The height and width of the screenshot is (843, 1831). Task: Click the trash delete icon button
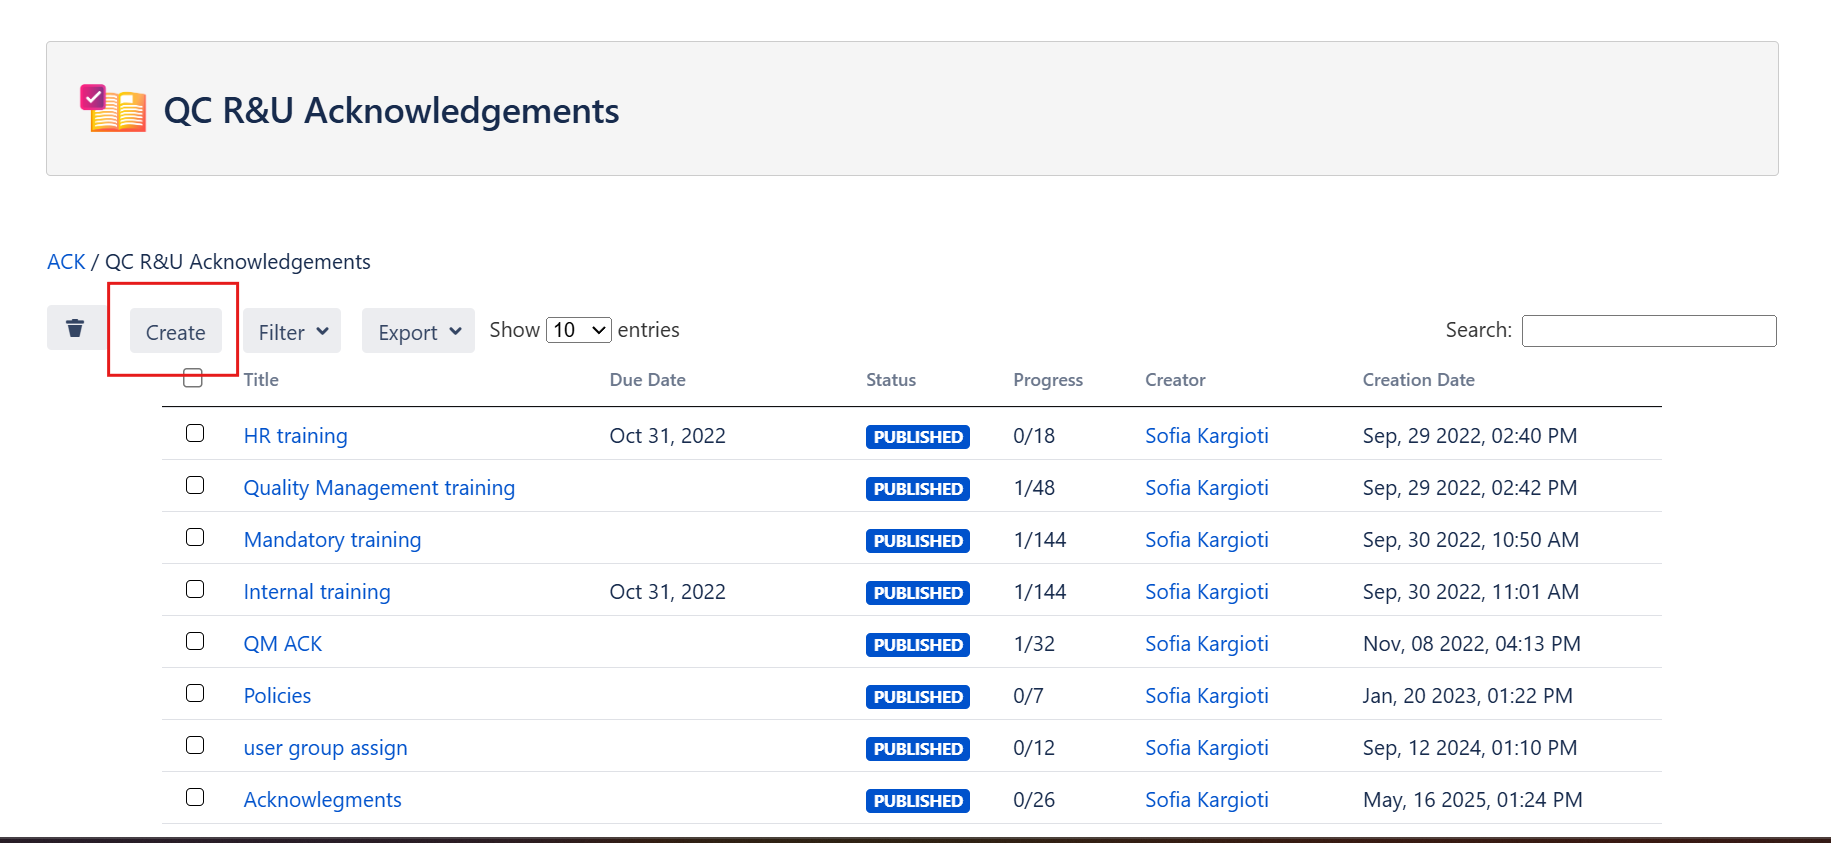75,329
